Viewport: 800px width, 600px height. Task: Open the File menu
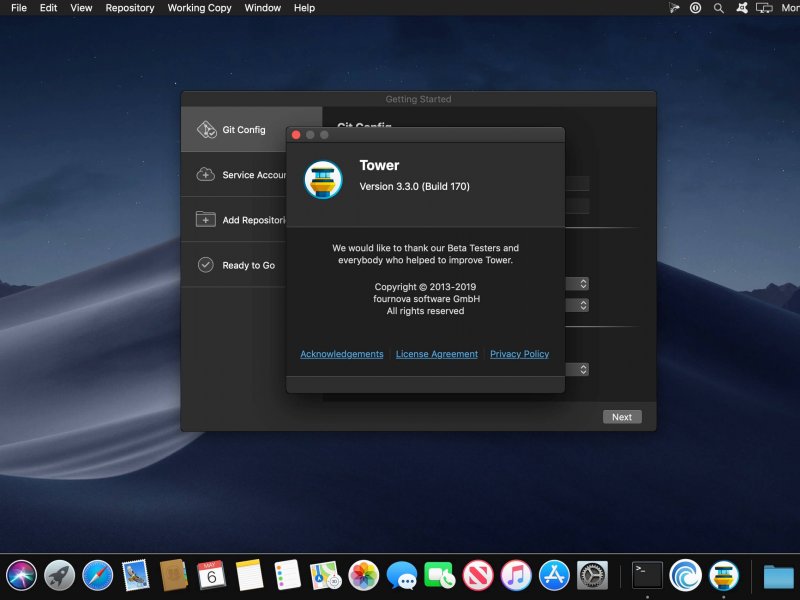point(19,8)
